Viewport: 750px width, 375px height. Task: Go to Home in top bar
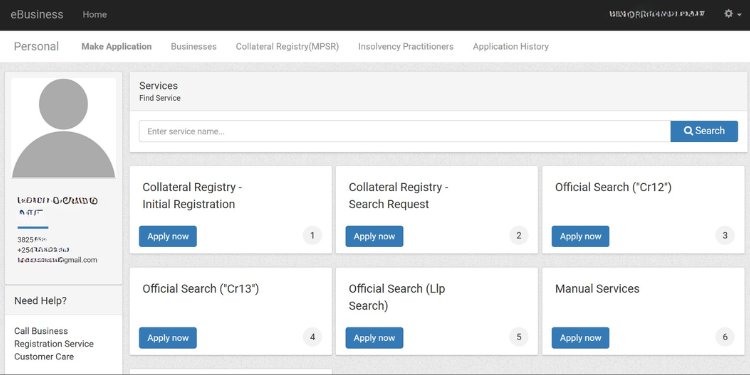[x=95, y=14]
